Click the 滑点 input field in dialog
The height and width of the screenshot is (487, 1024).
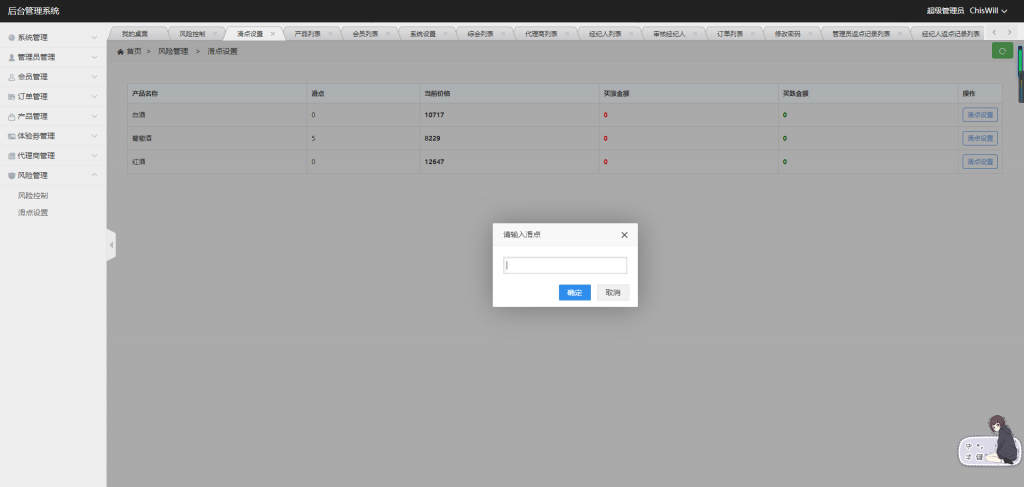pyautogui.click(x=565, y=266)
